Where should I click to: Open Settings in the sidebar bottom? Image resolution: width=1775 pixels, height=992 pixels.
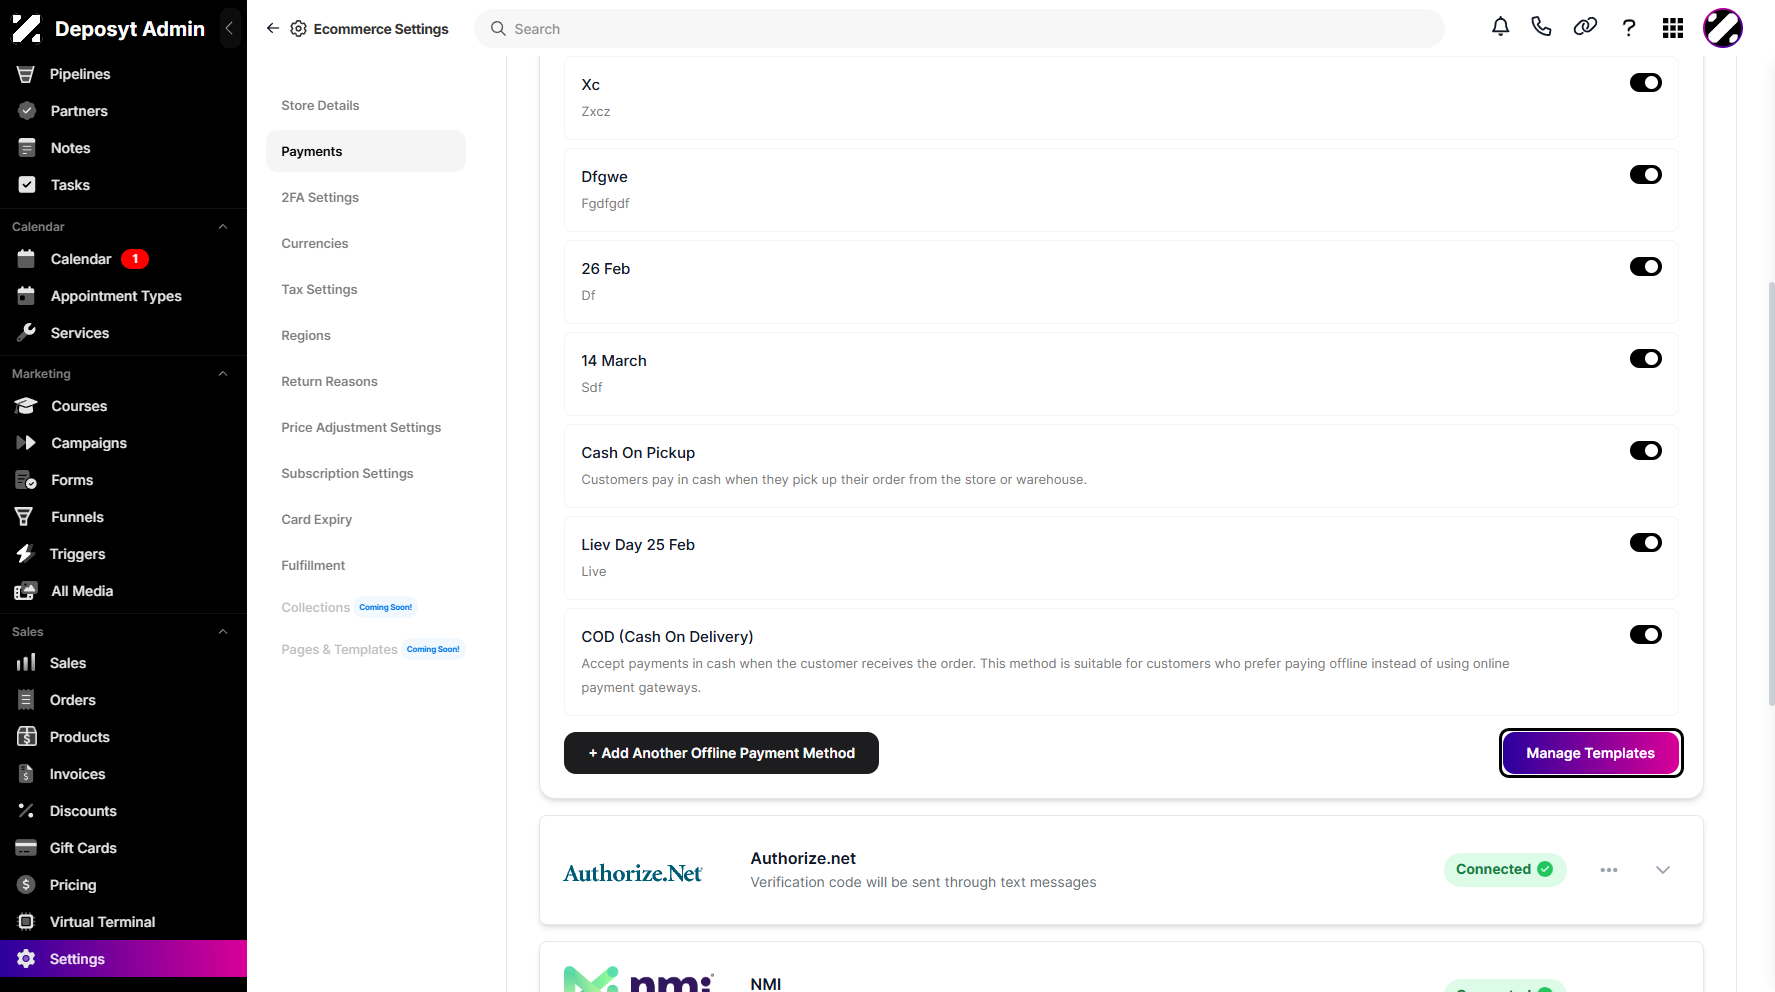[123, 959]
